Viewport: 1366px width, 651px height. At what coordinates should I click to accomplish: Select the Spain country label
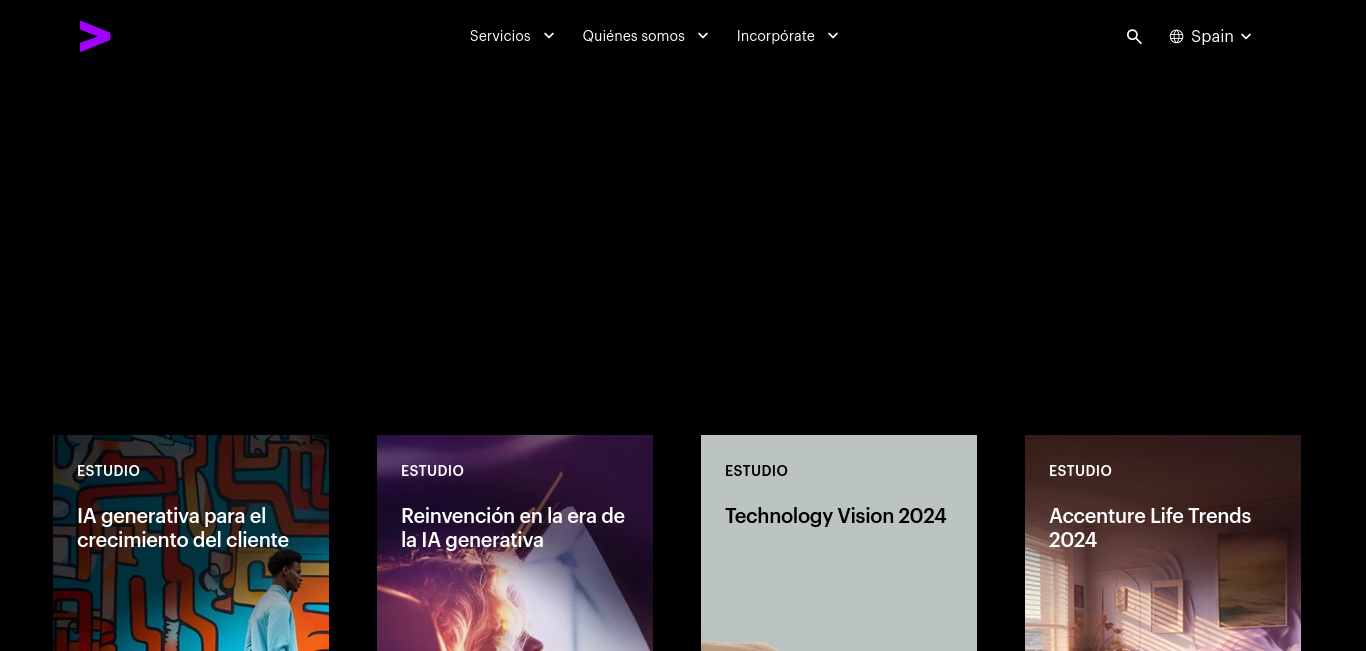click(x=1212, y=36)
